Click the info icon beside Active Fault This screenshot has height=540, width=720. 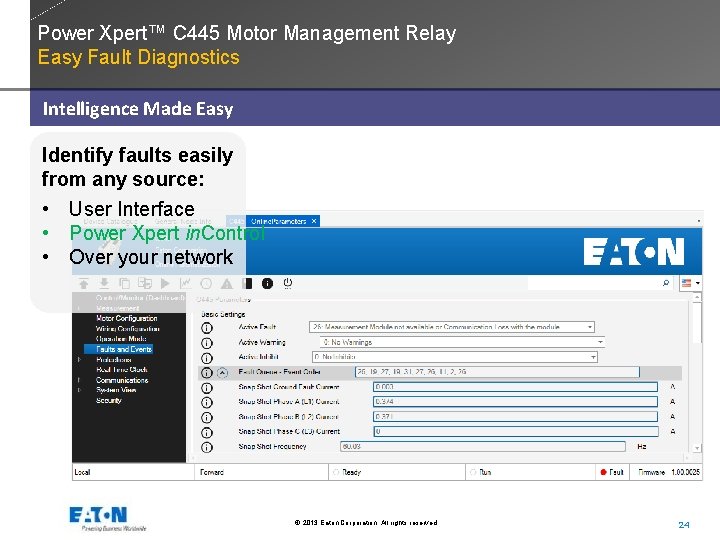[207, 327]
